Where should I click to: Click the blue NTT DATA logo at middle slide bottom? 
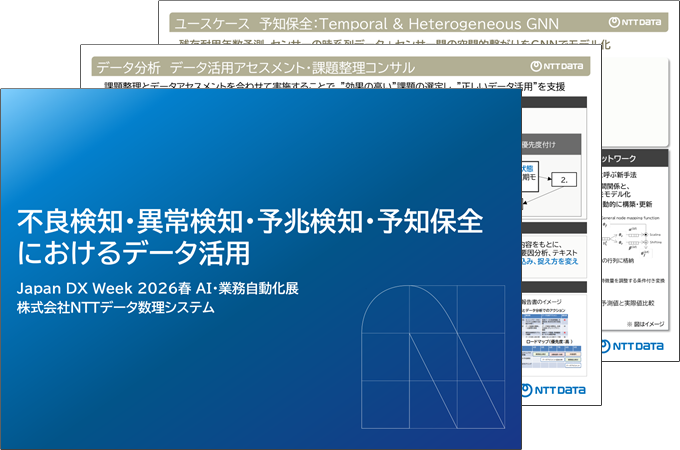[553, 390]
